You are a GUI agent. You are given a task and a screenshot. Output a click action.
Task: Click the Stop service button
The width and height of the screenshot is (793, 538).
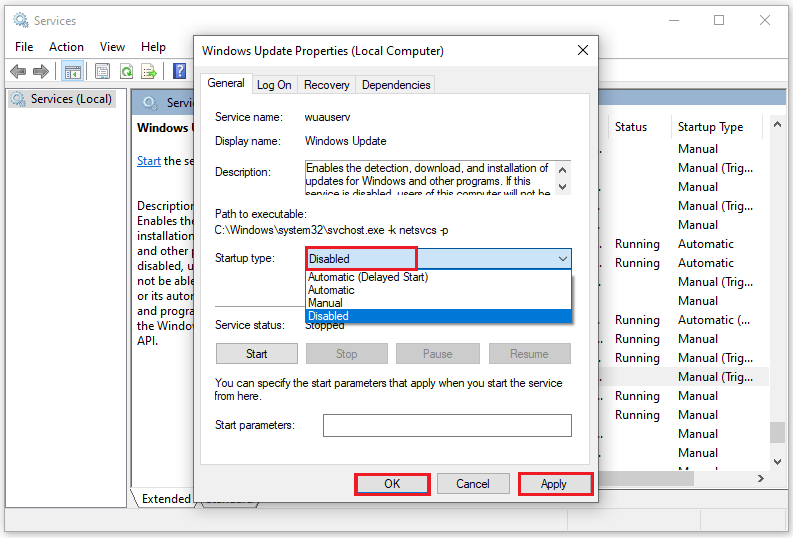346,354
